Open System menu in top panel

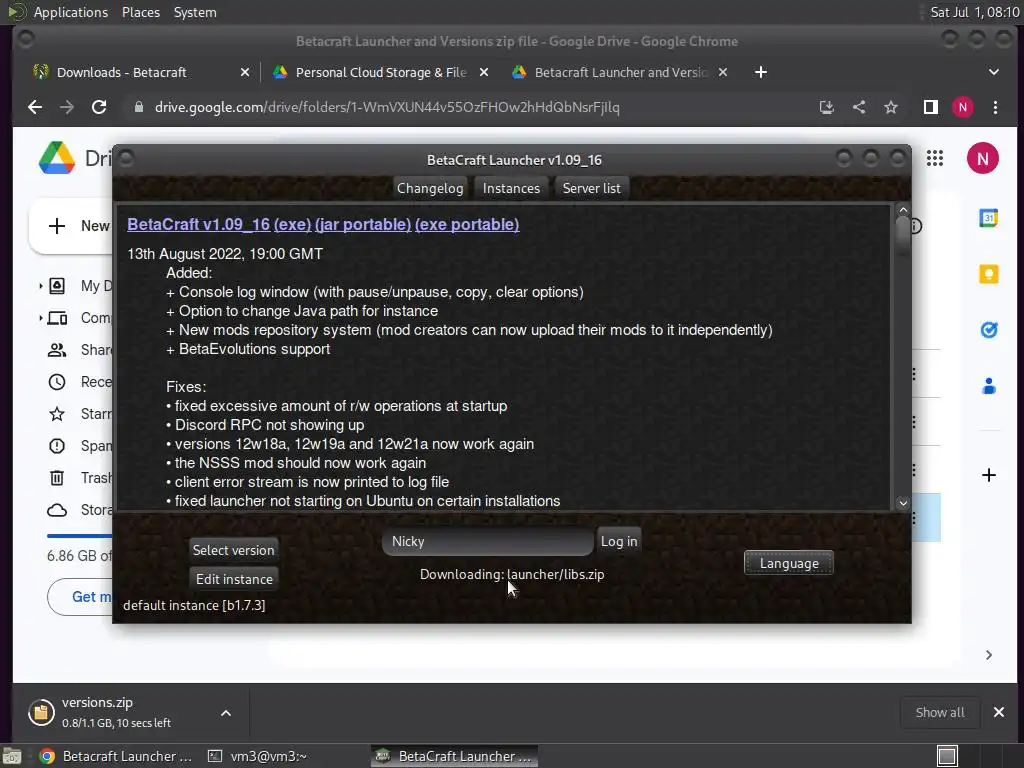195,12
